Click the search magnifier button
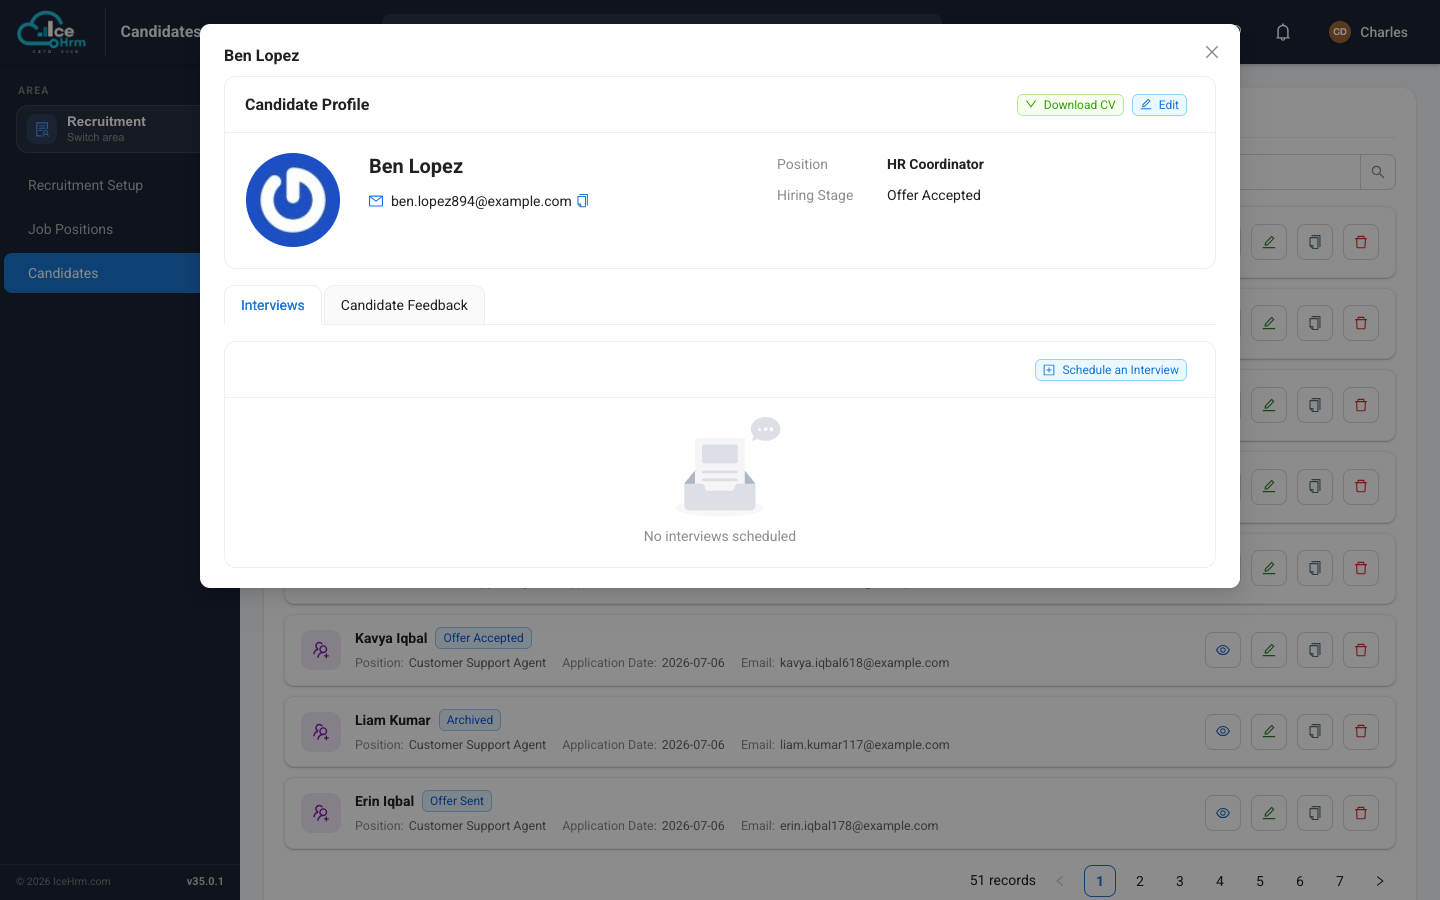Viewport: 1440px width, 900px height. 1378,172
